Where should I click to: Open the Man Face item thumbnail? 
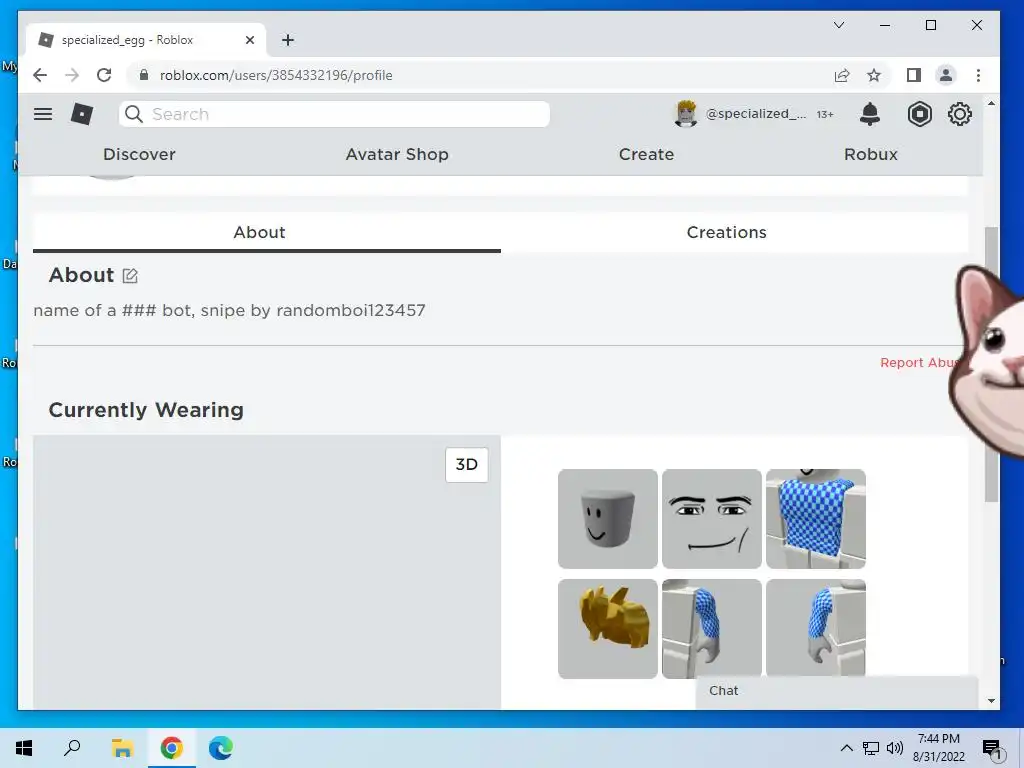(x=712, y=519)
